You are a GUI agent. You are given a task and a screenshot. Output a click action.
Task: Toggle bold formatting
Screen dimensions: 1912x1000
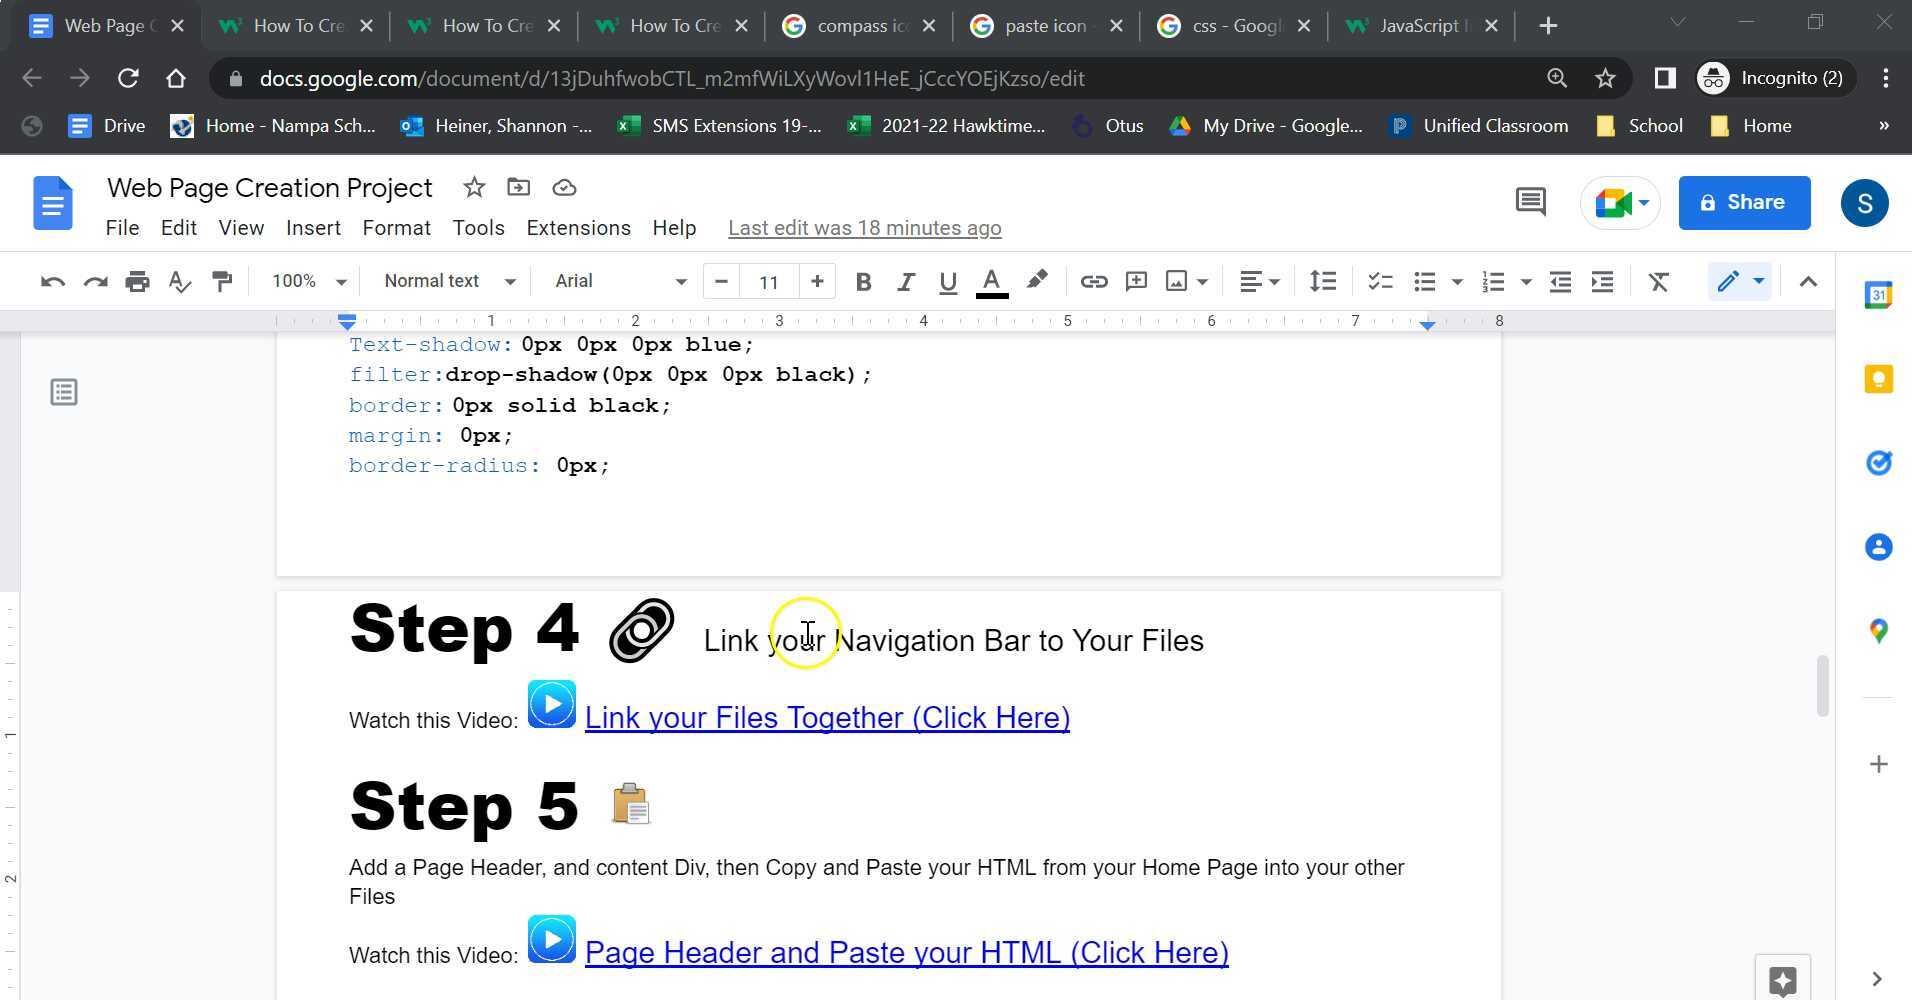(x=862, y=281)
